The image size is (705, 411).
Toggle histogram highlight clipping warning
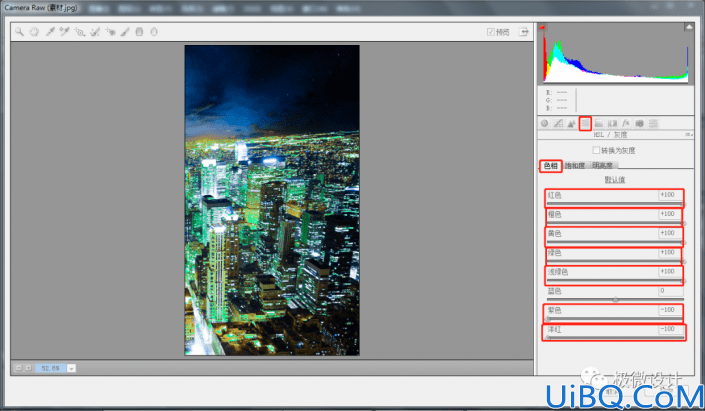689,27
